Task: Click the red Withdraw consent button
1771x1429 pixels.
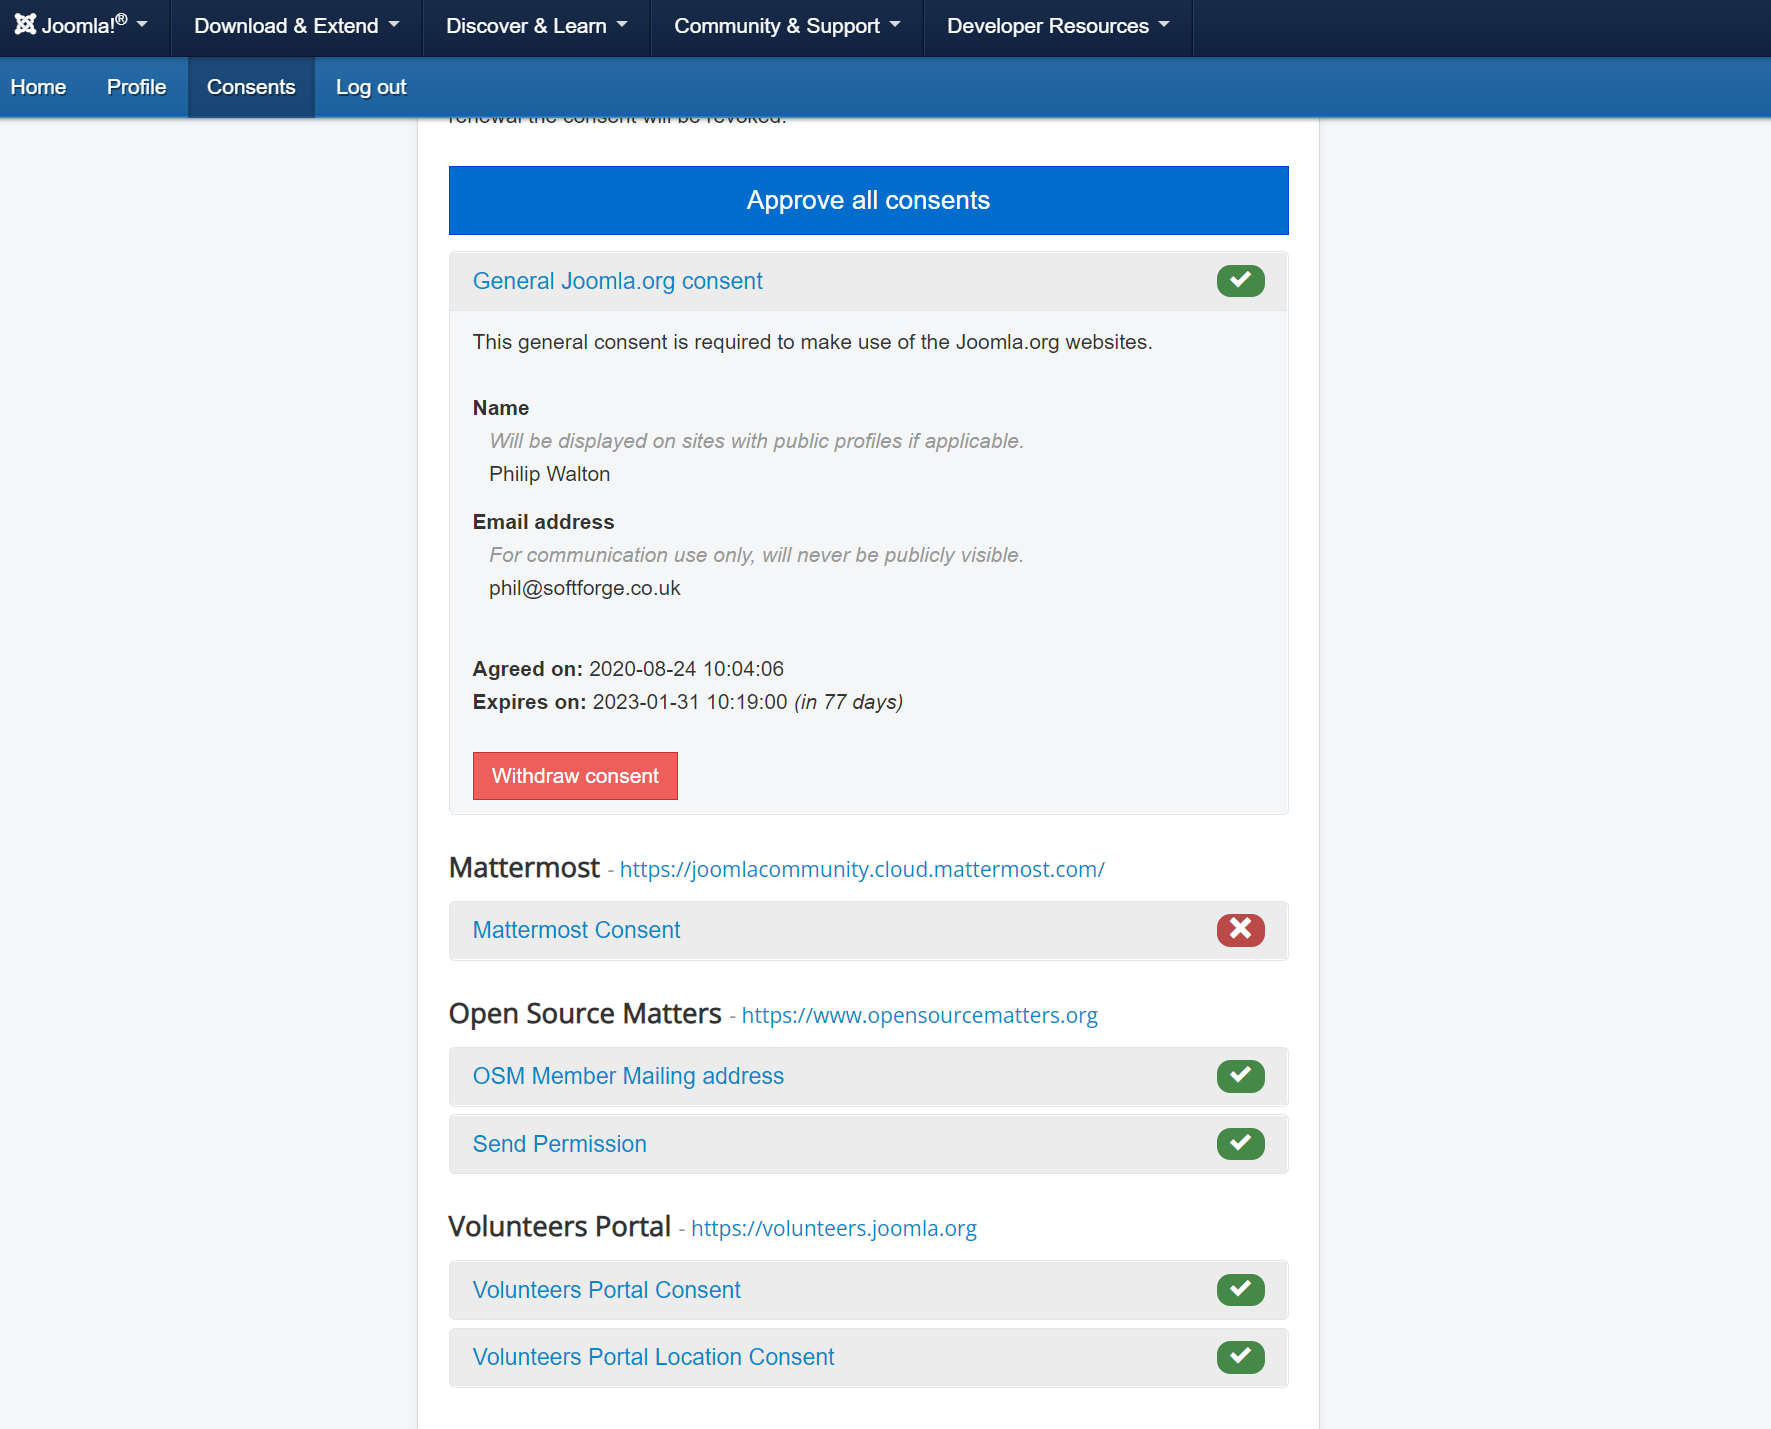Action: point(575,776)
